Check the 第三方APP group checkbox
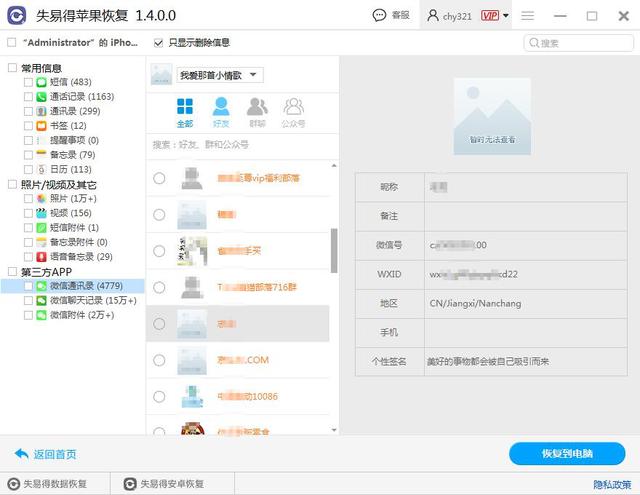 click(12, 271)
